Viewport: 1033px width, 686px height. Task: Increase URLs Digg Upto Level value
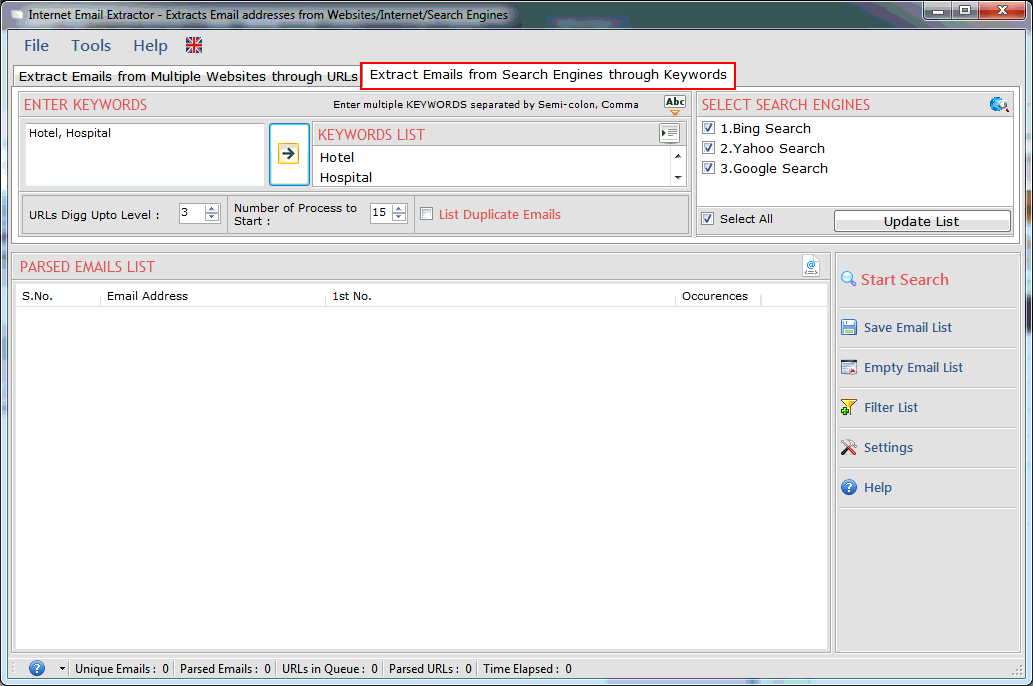click(211, 209)
